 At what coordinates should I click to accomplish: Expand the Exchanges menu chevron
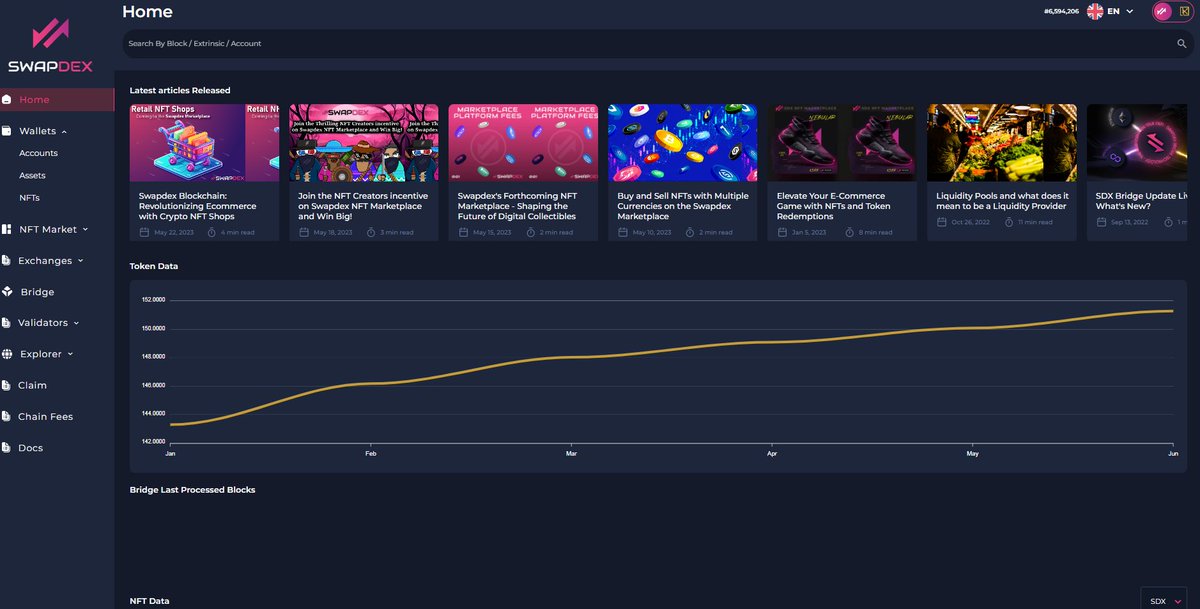pos(80,260)
